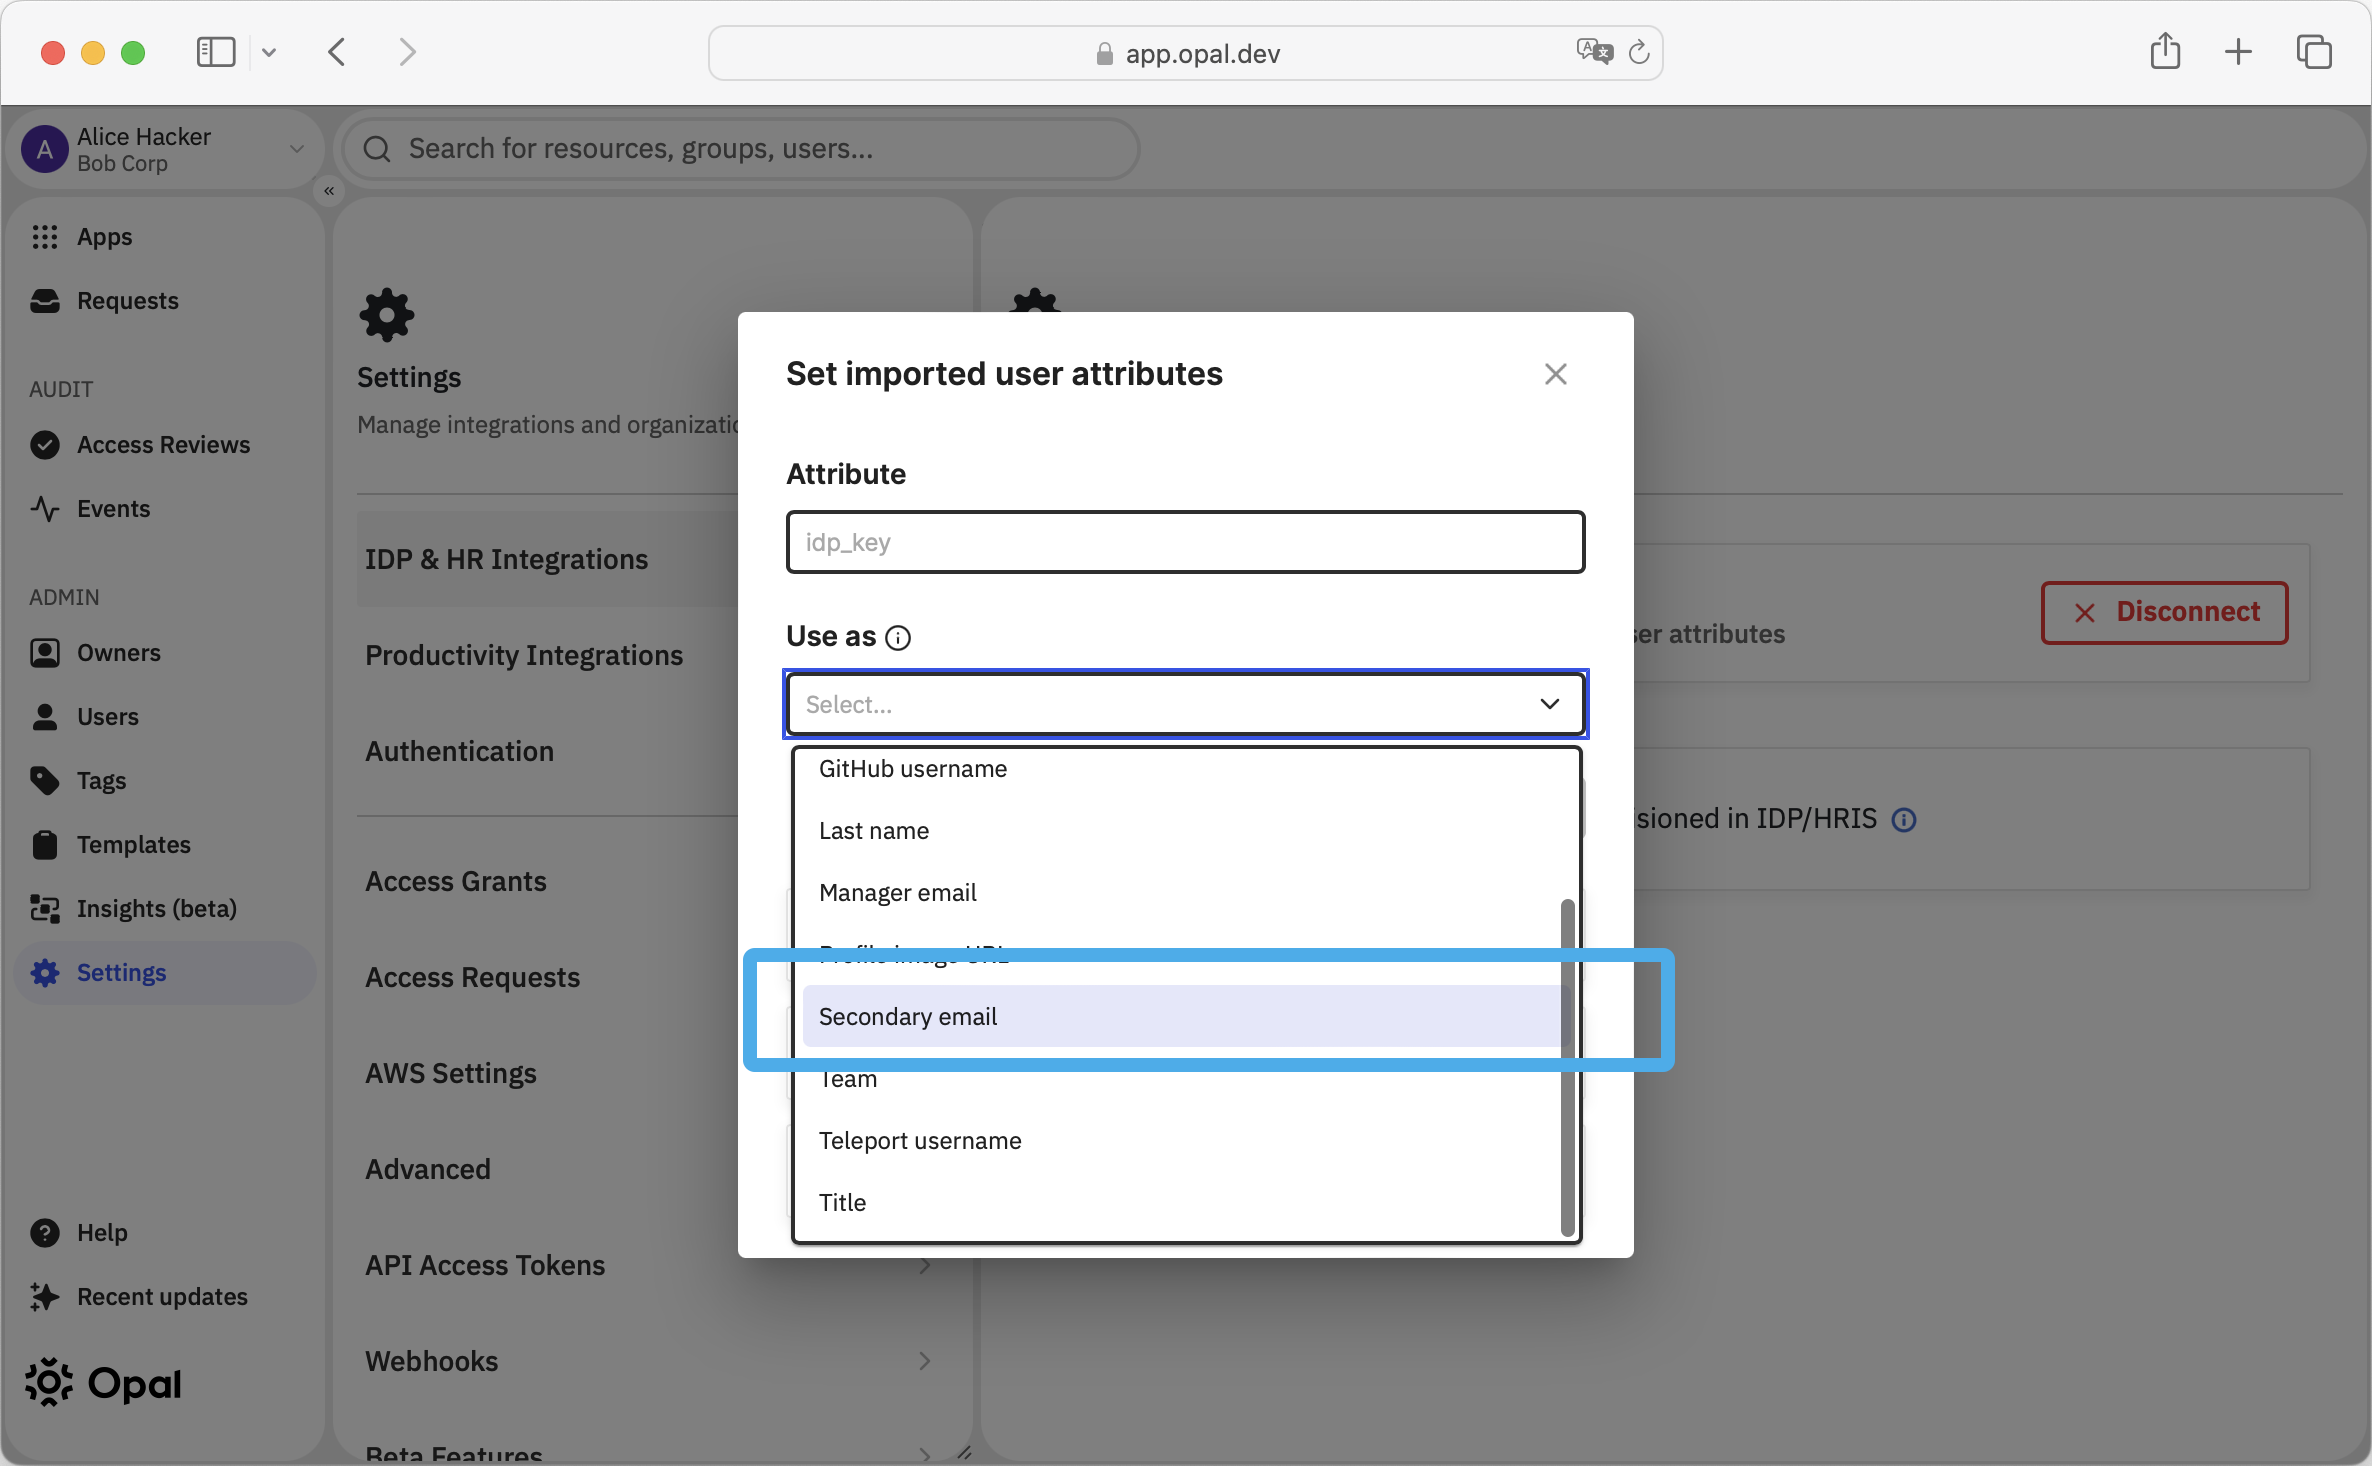2372x1466 pixels.
Task: Click the Requests inbox icon
Action: pyautogui.click(x=45, y=301)
